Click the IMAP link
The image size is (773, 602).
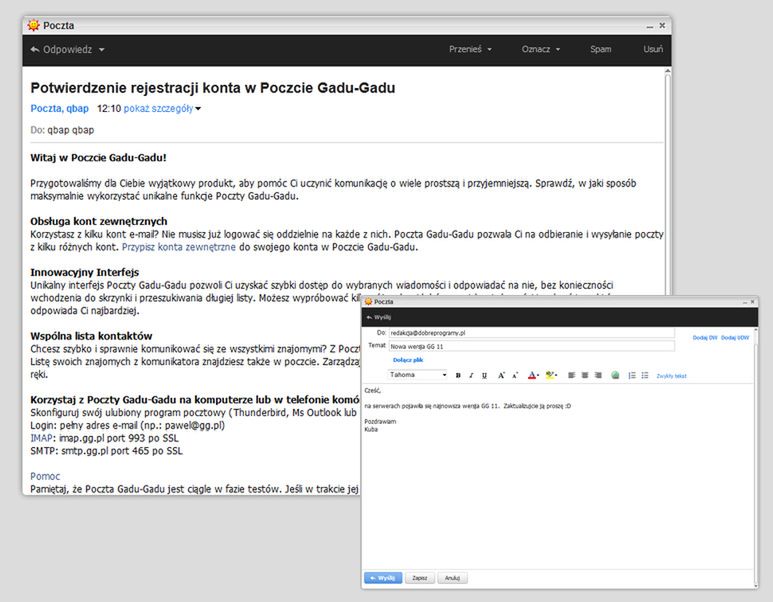[41, 438]
